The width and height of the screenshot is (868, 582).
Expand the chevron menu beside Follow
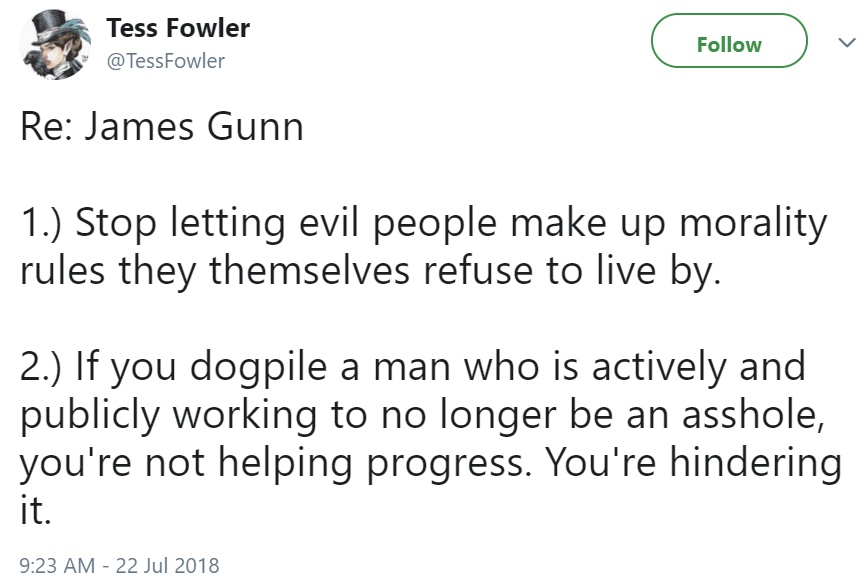pyautogui.click(x=847, y=43)
